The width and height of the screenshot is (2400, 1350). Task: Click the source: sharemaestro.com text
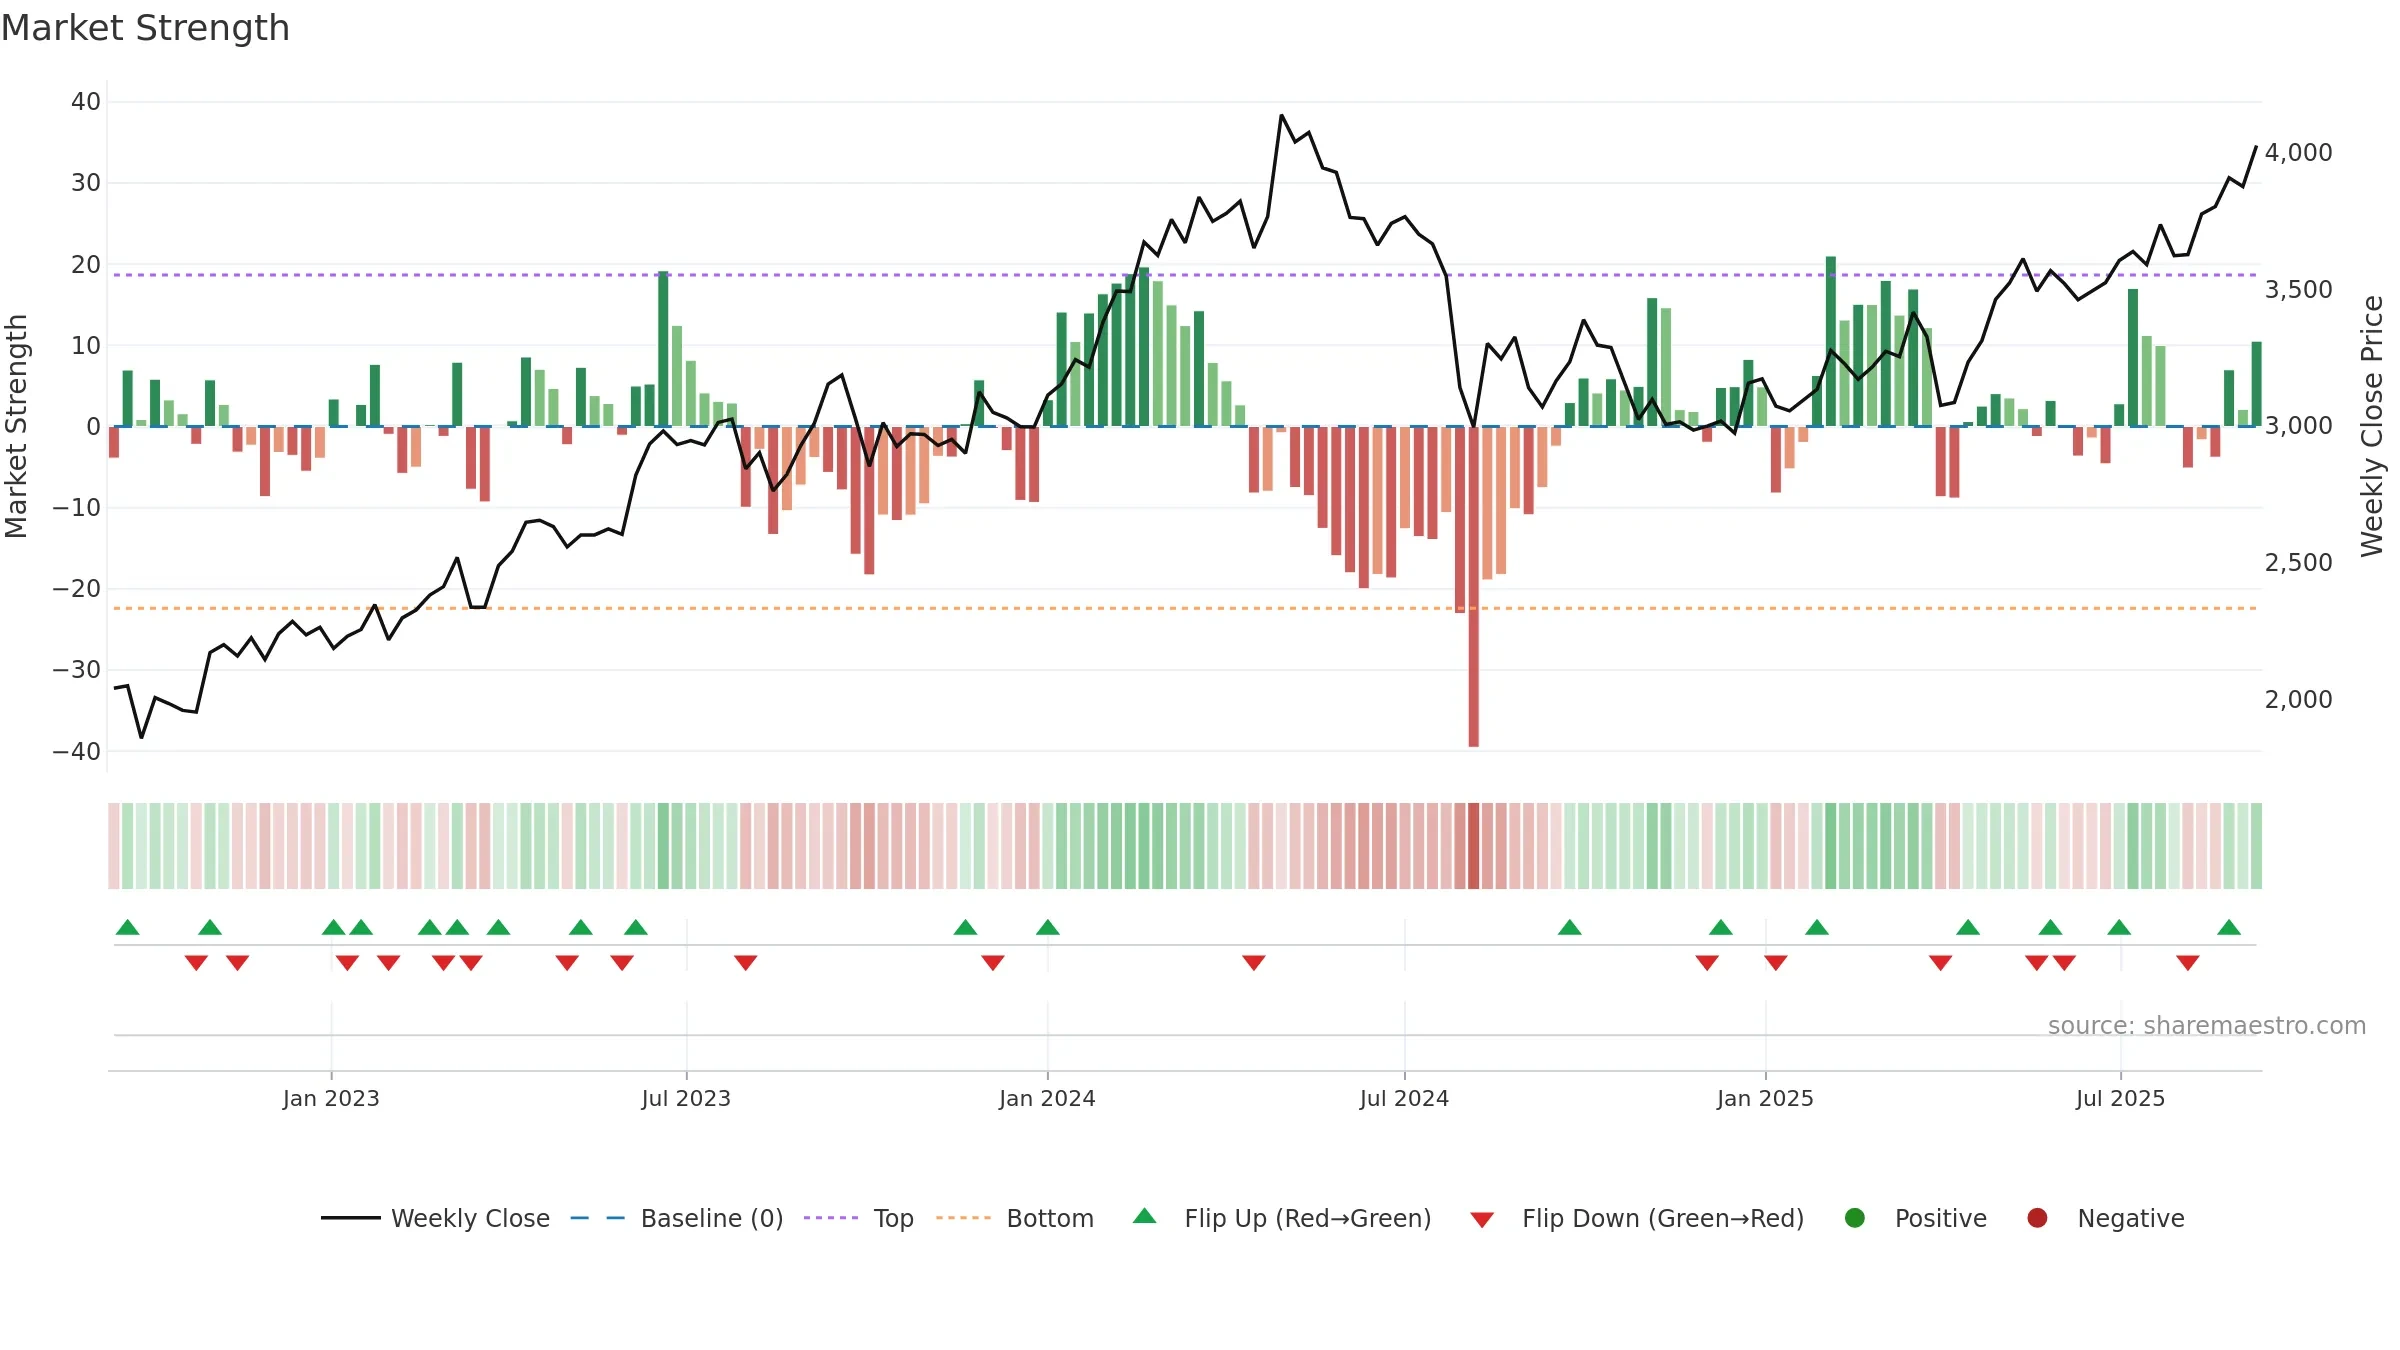point(2207,1026)
